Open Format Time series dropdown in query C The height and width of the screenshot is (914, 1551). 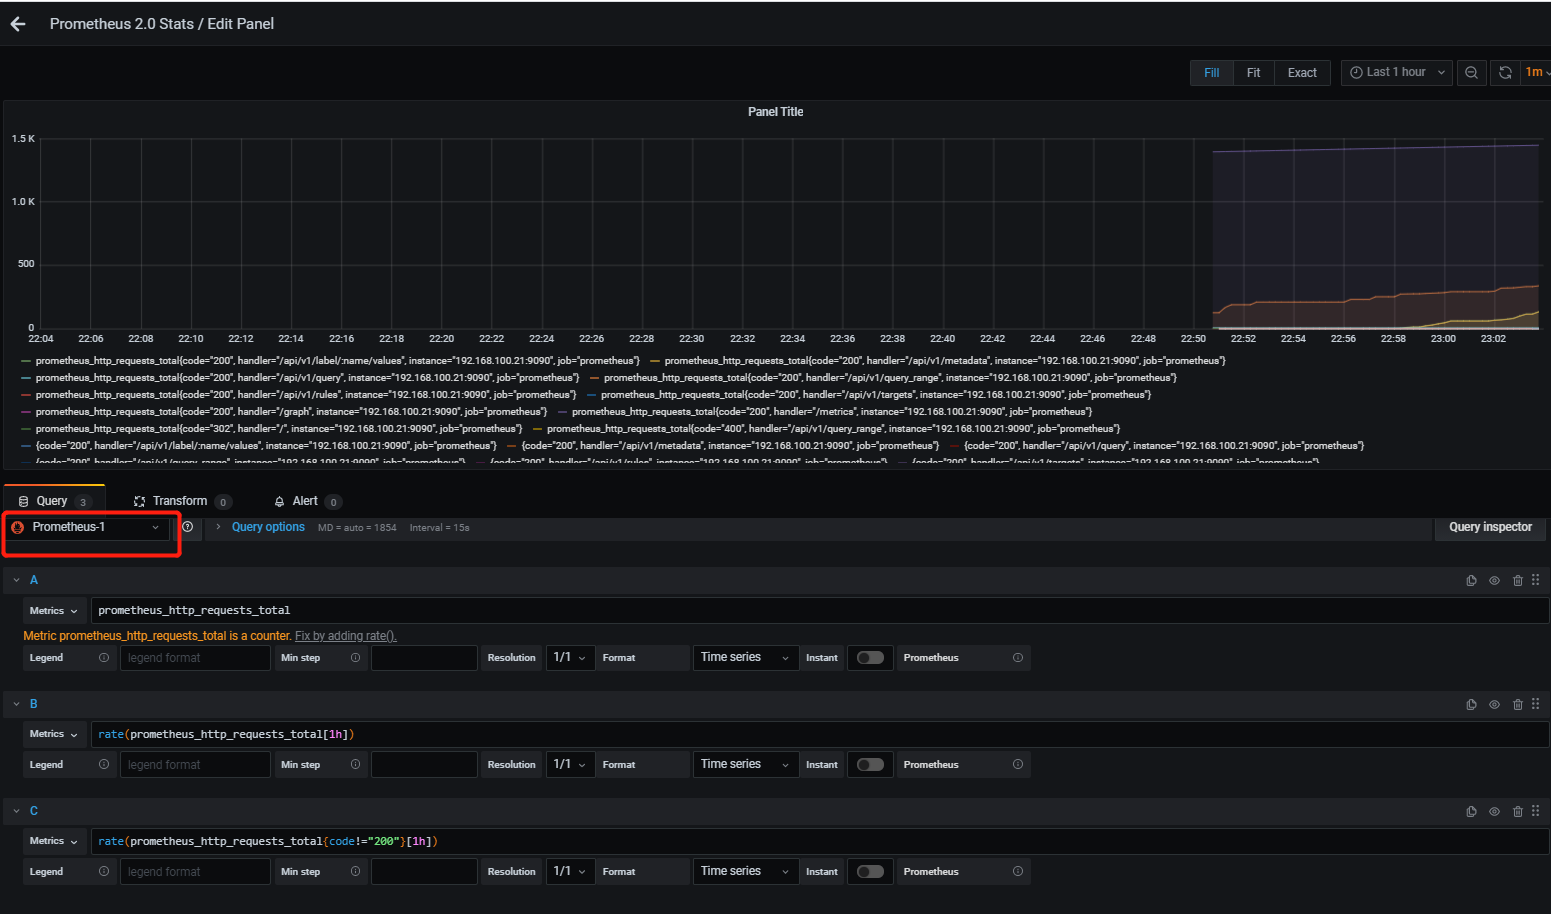(745, 872)
